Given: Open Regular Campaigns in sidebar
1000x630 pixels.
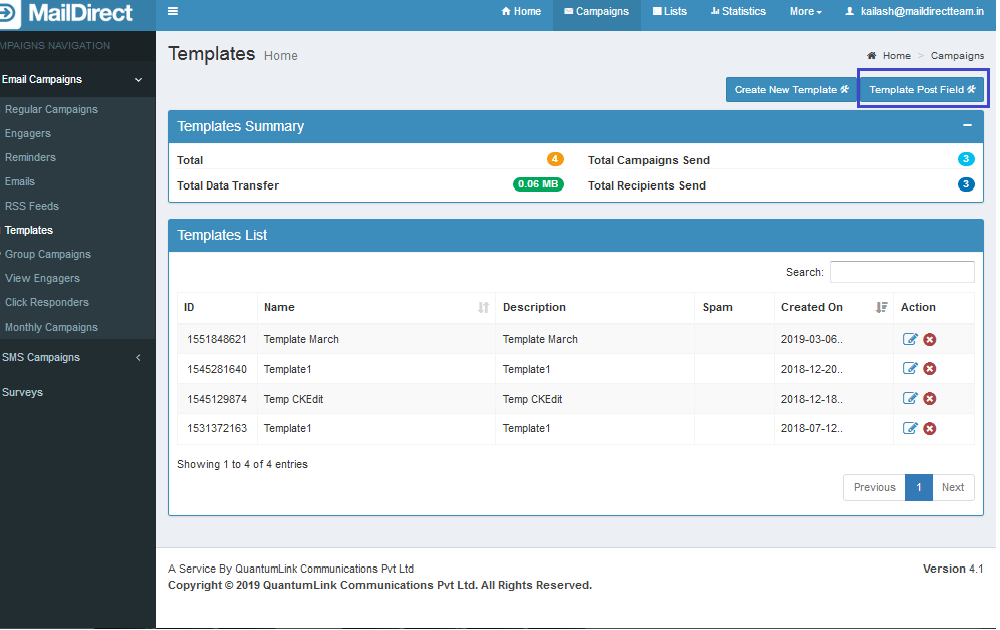Looking at the screenshot, I should coord(51,109).
